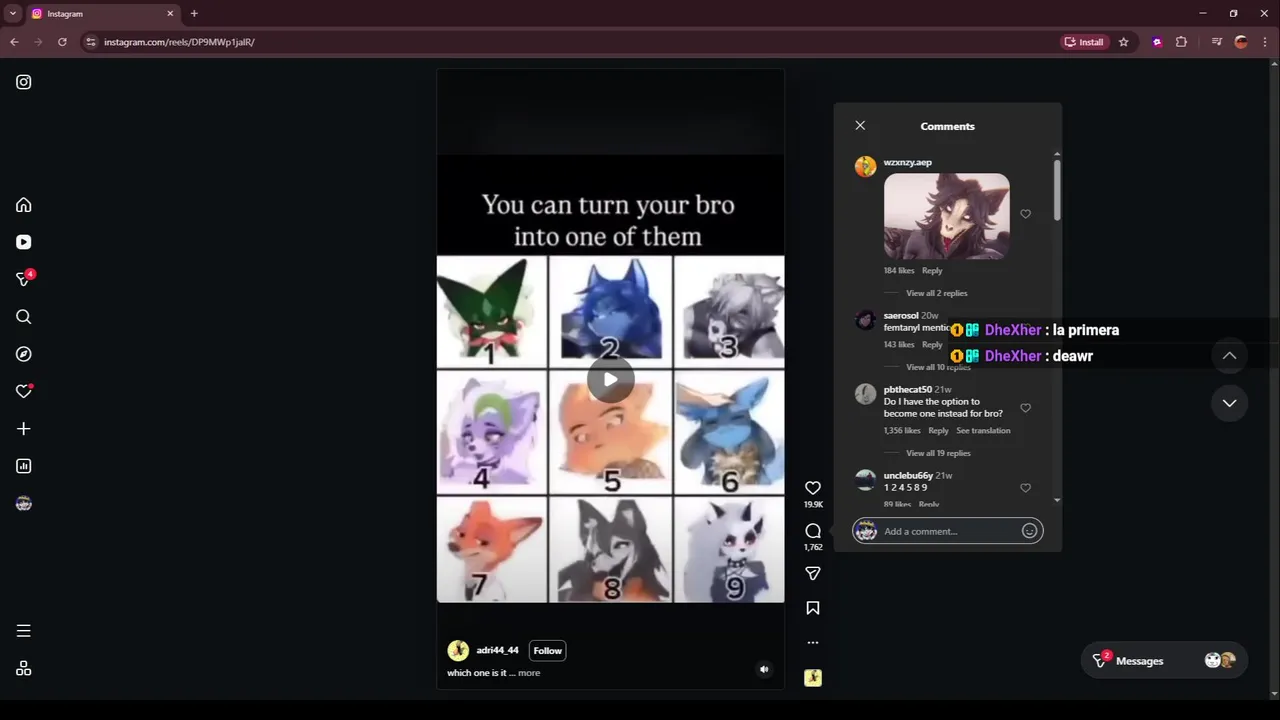Open the Chrome profile avatar
Image resolution: width=1280 pixels, height=720 pixels.
(1241, 42)
